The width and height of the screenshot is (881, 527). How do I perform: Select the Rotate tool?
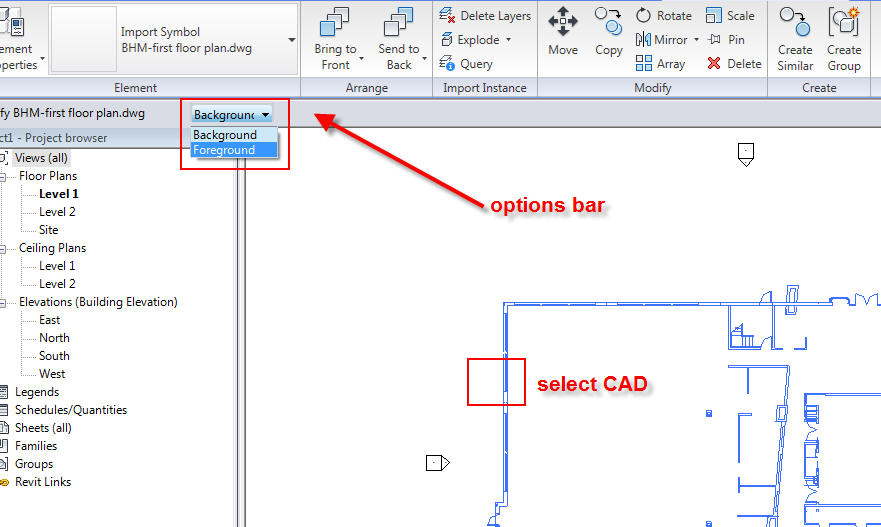point(664,16)
